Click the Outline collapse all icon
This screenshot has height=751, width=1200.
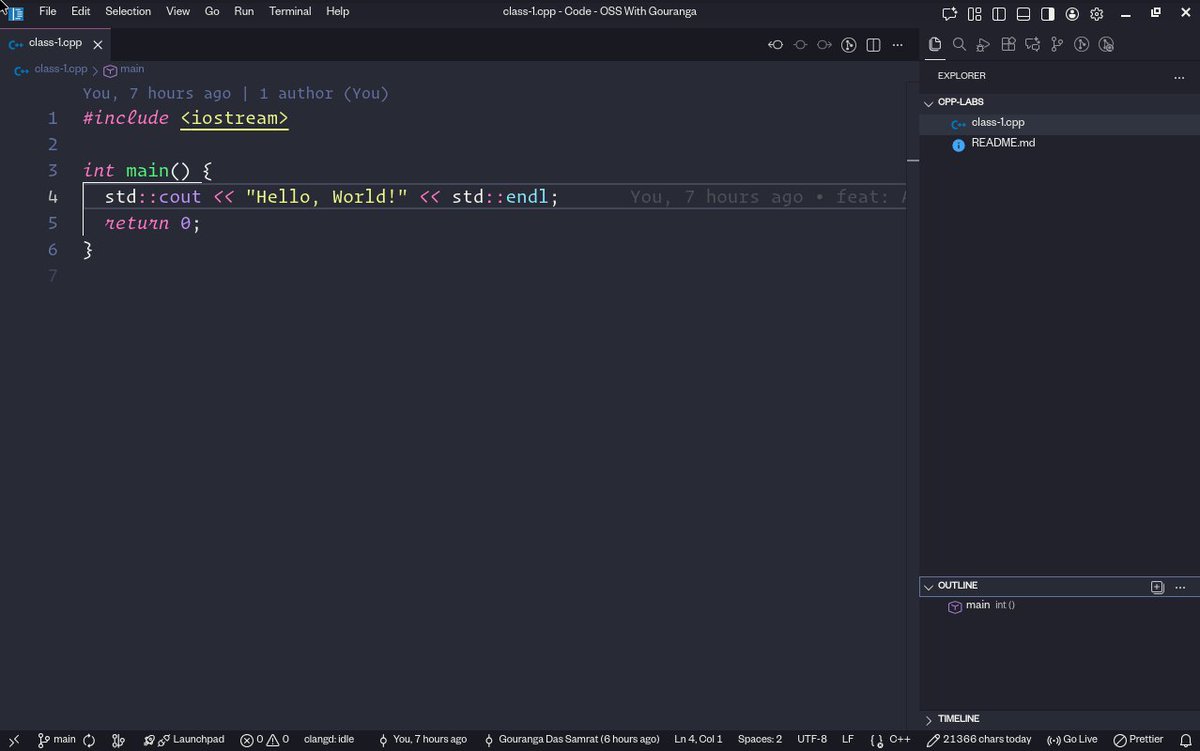click(x=1158, y=587)
